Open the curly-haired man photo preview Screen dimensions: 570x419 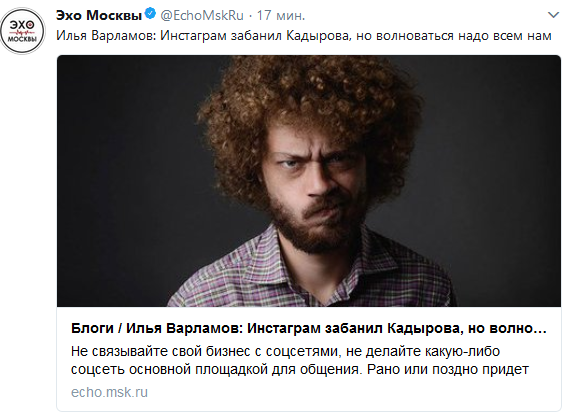[309, 181]
